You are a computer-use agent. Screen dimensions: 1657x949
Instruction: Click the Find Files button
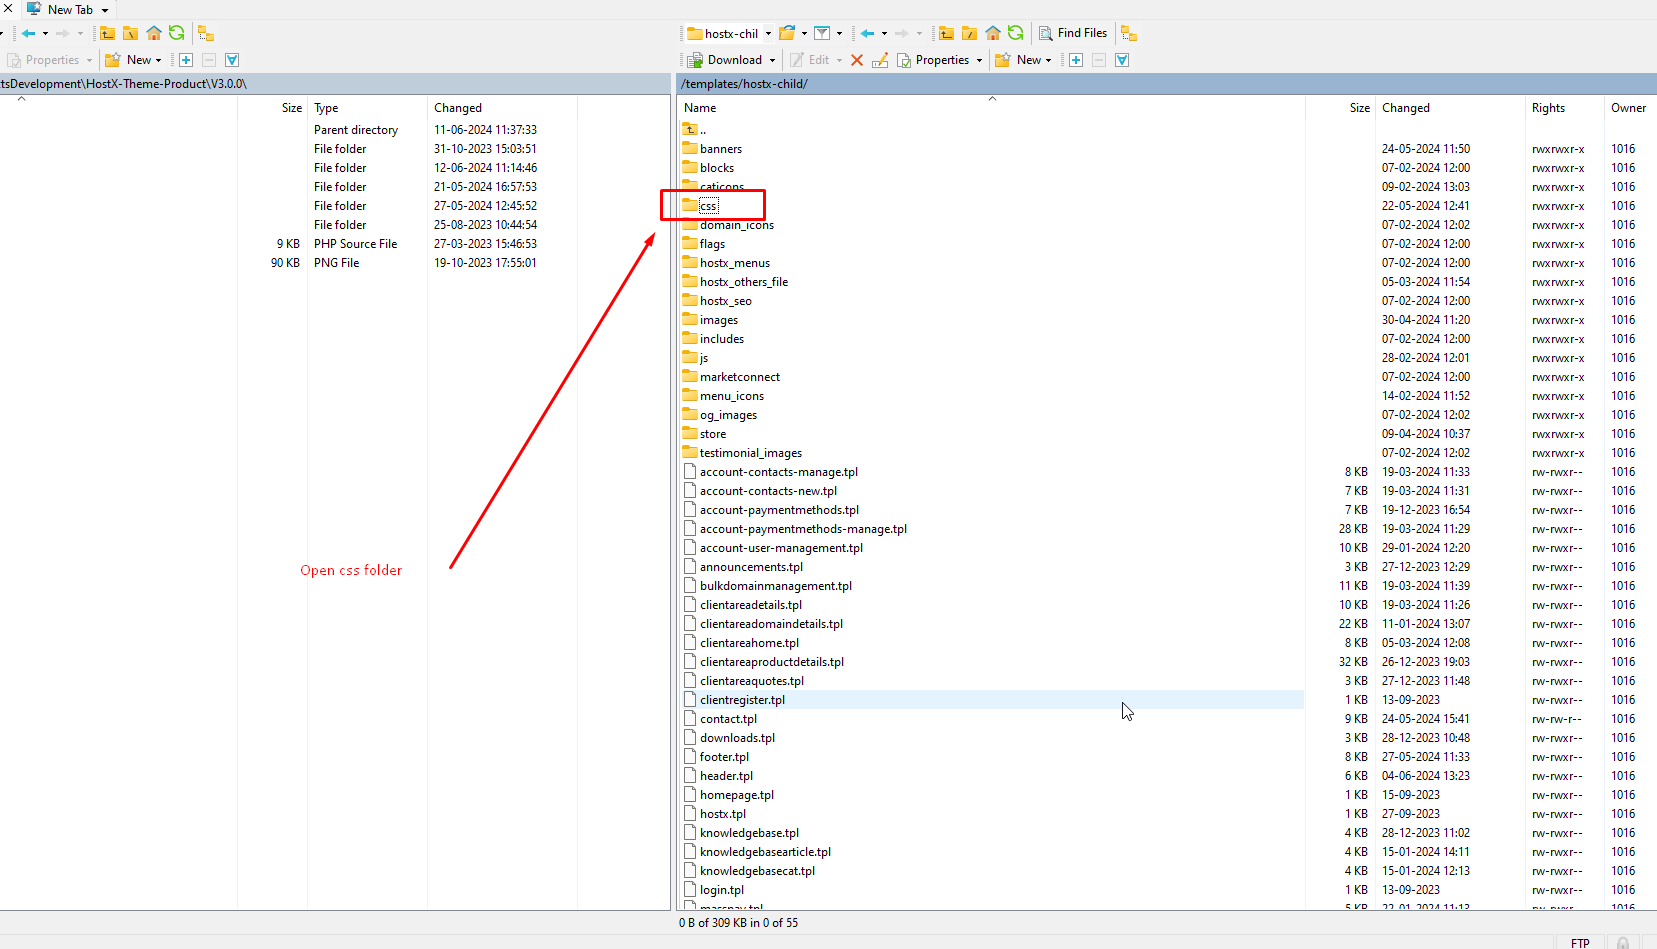click(x=1073, y=33)
